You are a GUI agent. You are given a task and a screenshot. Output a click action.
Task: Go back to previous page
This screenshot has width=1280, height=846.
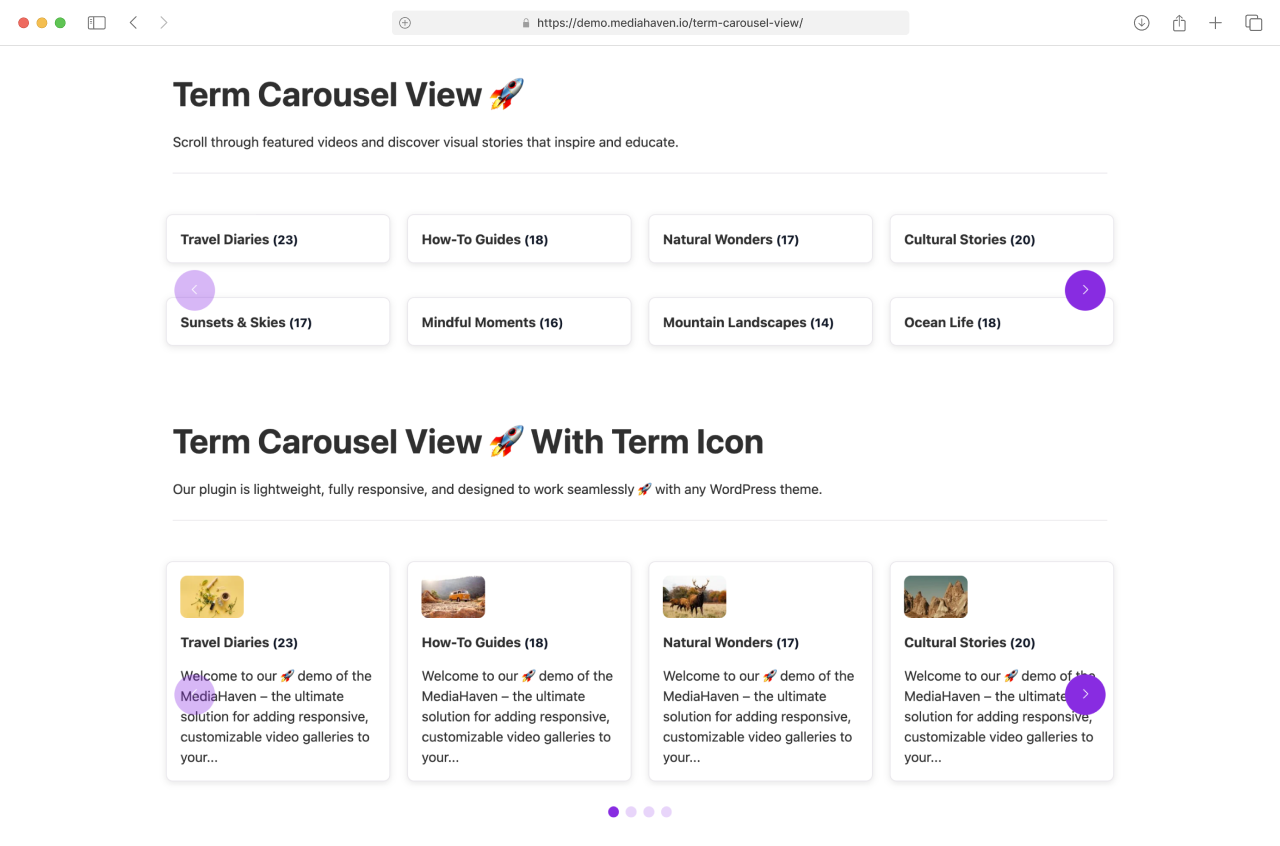(x=133, y=23)
